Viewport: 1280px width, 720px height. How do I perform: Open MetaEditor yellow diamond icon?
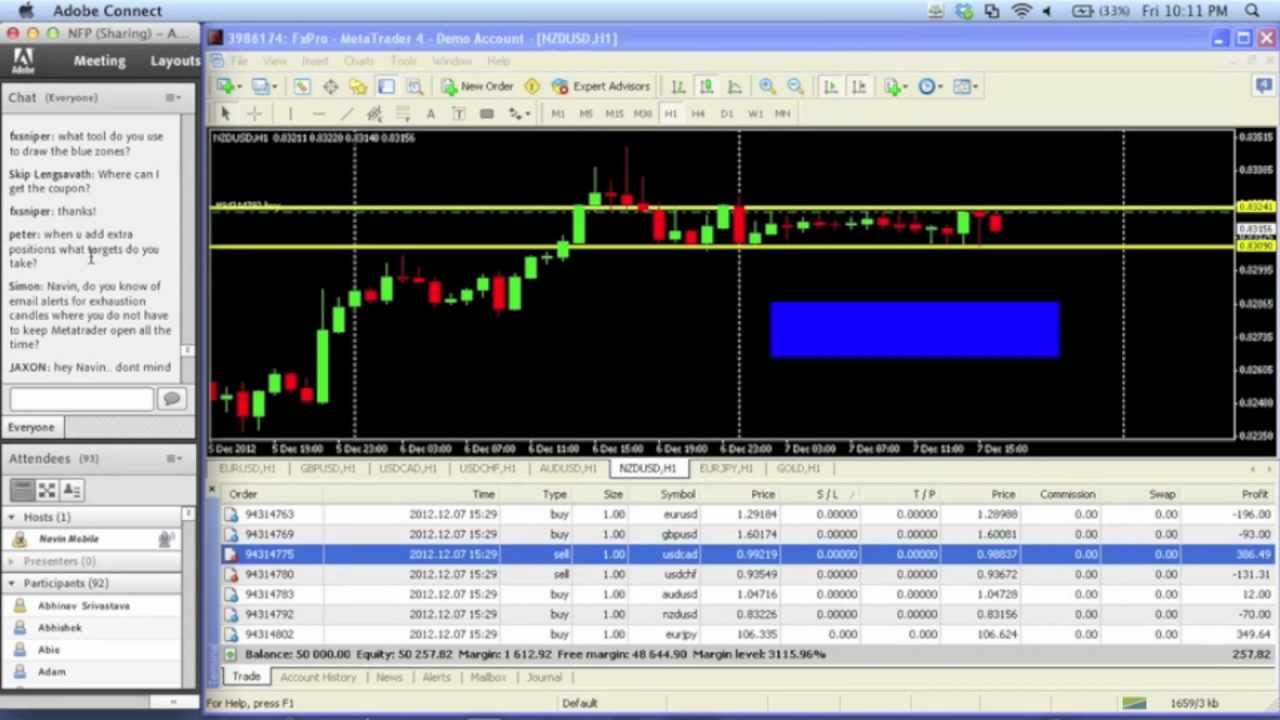532,86
